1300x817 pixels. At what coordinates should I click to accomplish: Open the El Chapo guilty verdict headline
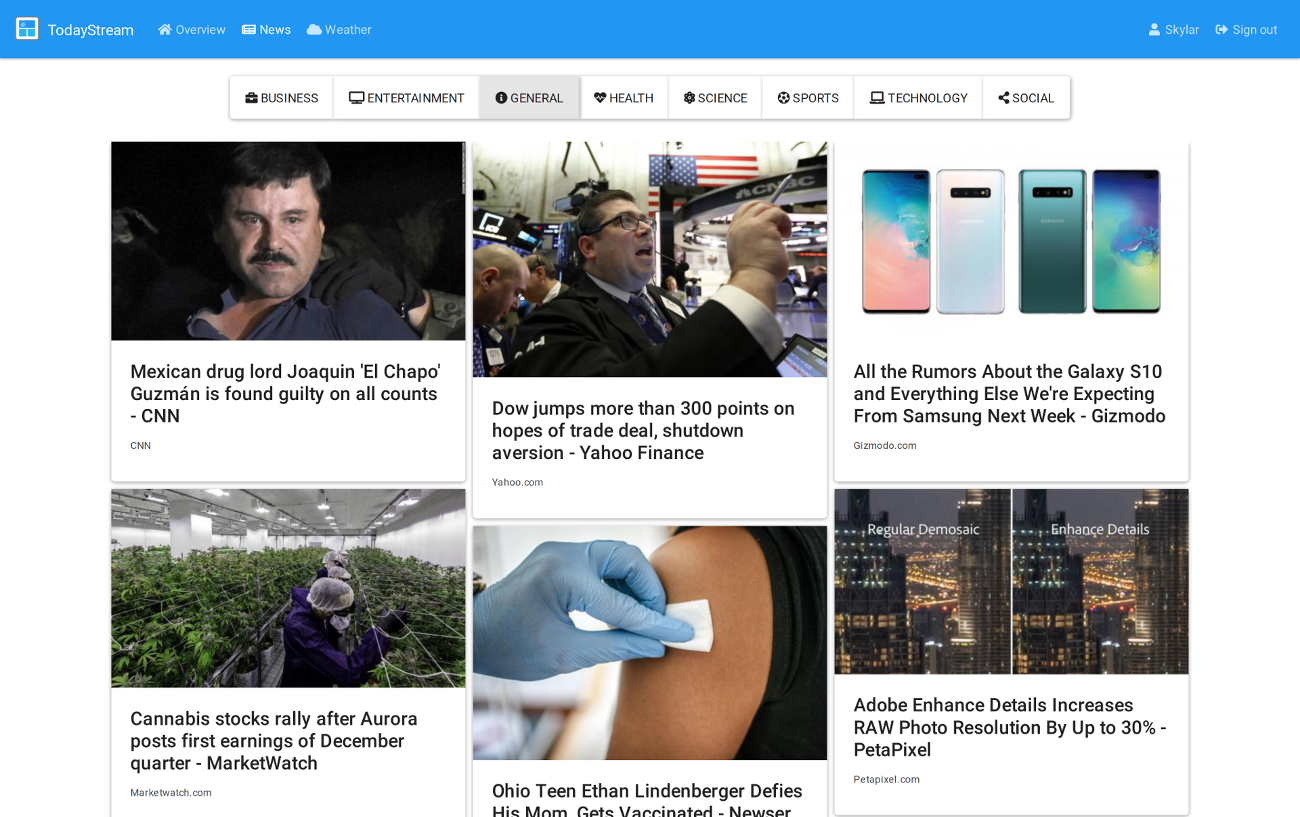(x=286, y=394)
